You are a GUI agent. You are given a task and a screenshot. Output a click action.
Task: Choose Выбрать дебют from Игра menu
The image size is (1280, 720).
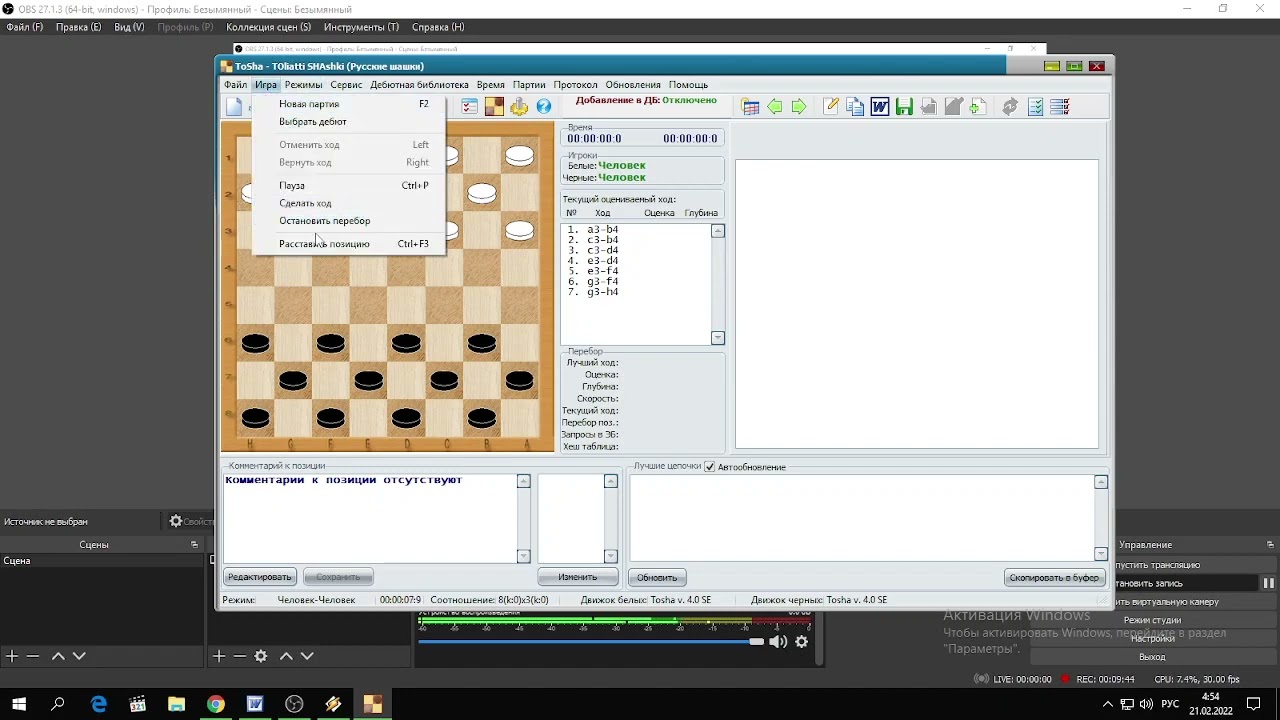(x=348, y=122)
